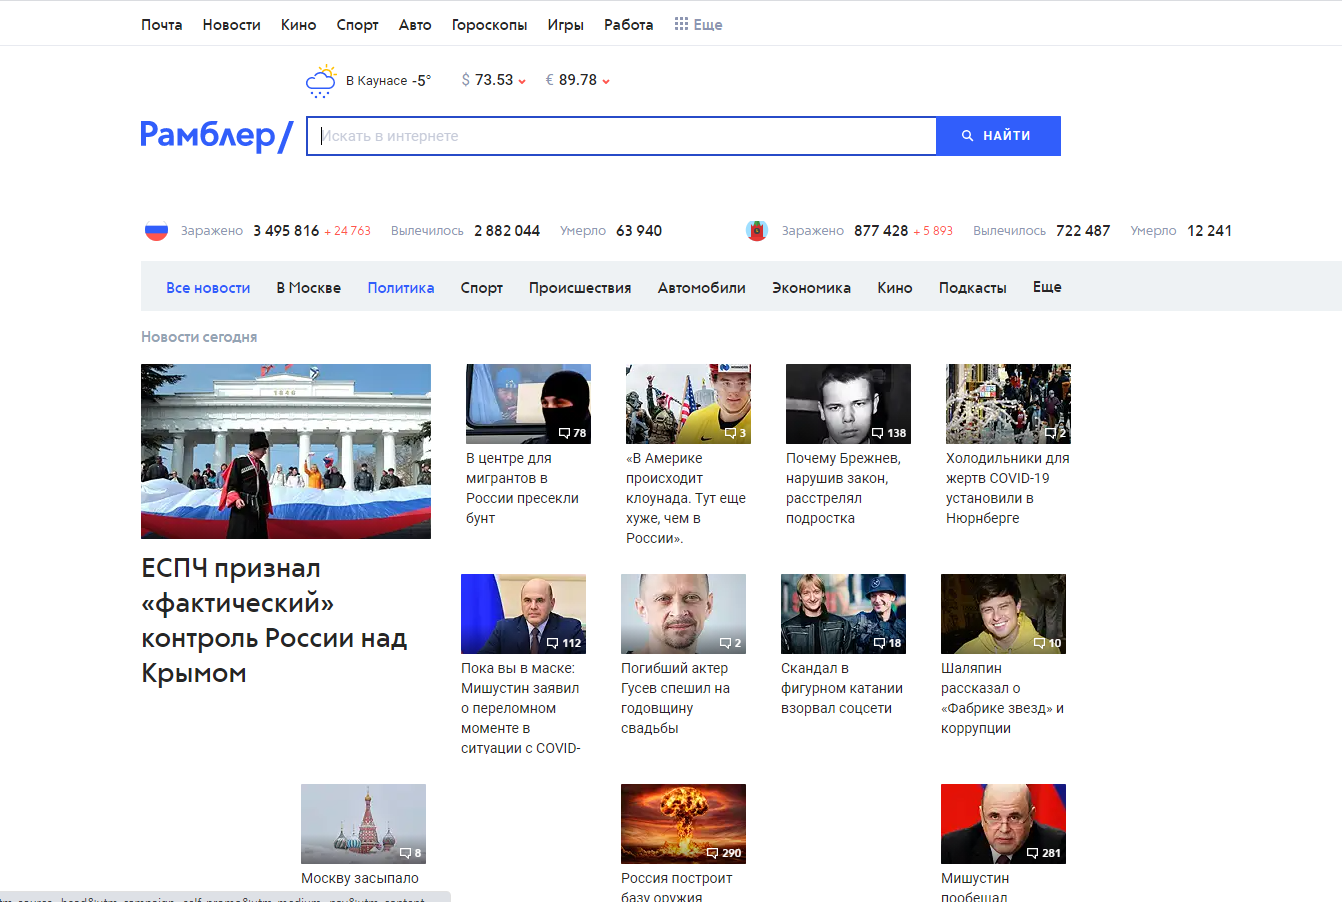Open Гороскопы in the top menu
The width and height of the screenshot is (1342, 902).
pyautogui.click(x=489, y=25)
